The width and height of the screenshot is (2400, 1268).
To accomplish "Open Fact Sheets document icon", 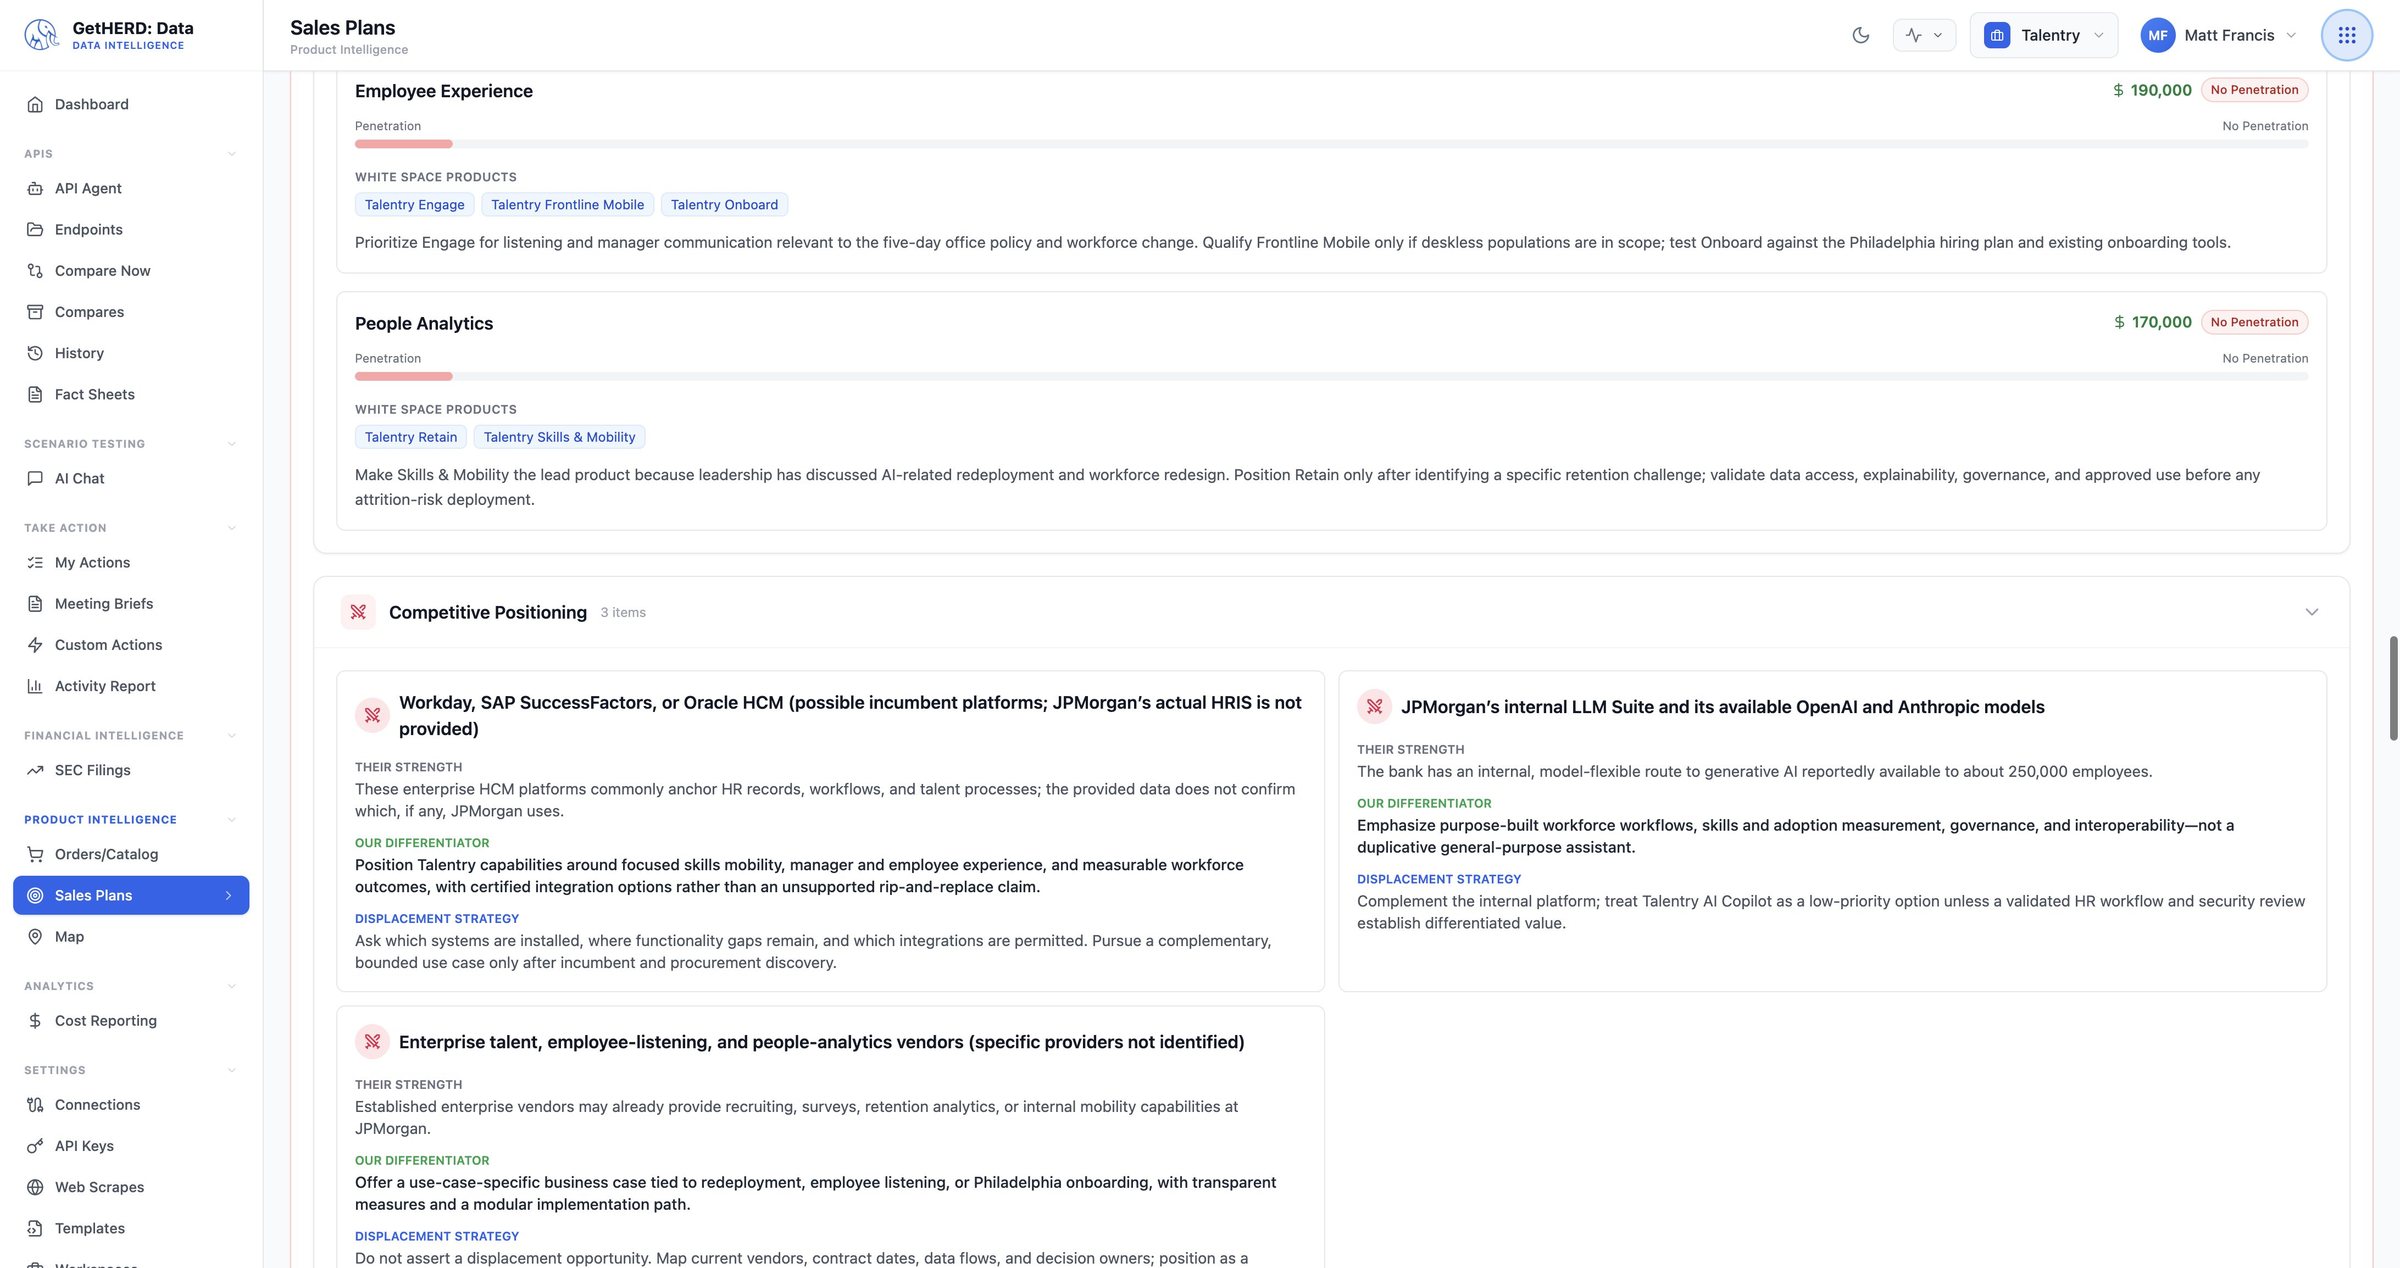I will [35, 394].
